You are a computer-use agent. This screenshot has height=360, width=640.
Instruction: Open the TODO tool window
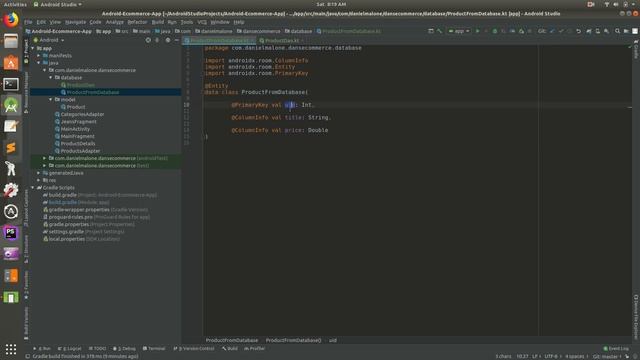pyautogui.click(x=97, y=349)
